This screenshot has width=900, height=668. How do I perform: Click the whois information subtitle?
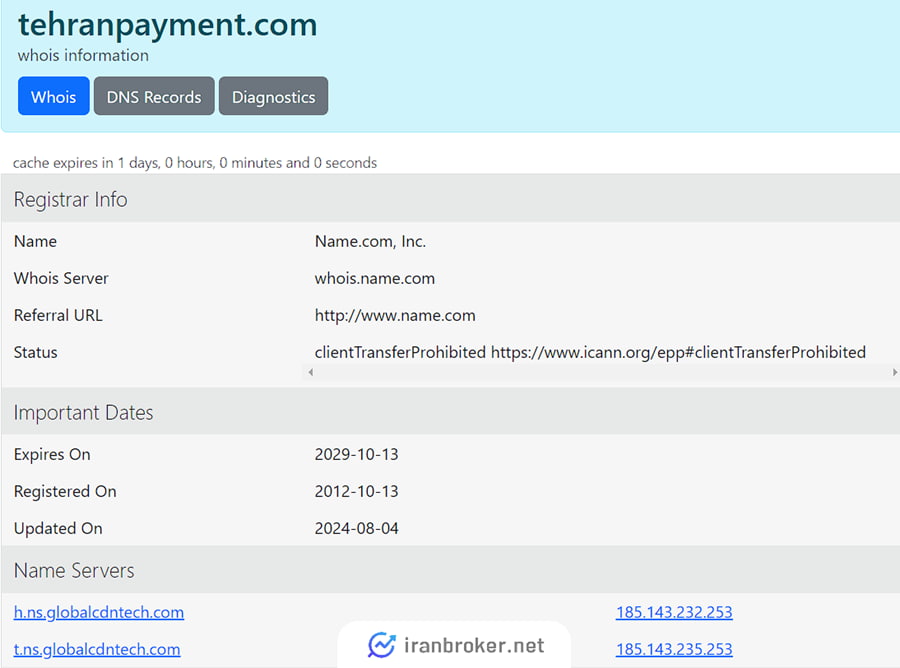pos(83,56)
